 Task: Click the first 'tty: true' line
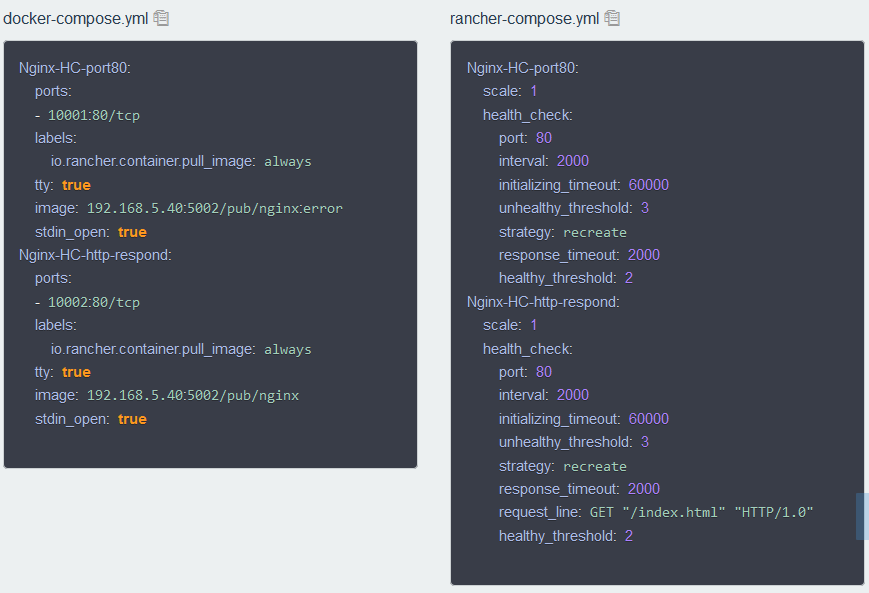[62, 185]
